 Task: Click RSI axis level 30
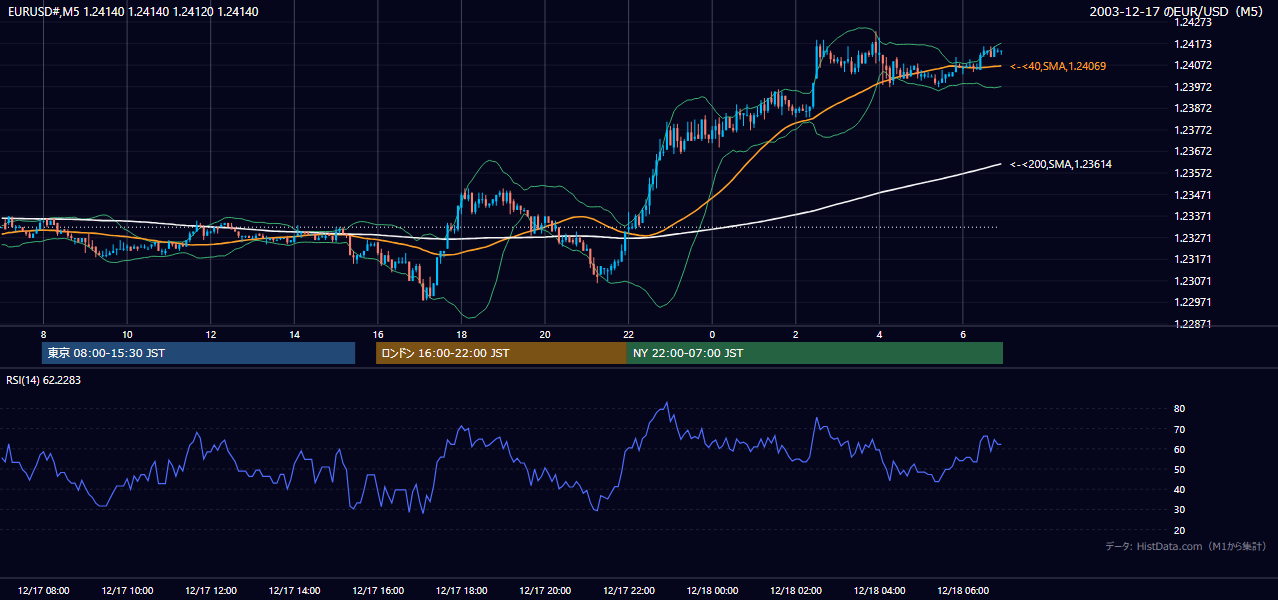[x=1180, y=510]
